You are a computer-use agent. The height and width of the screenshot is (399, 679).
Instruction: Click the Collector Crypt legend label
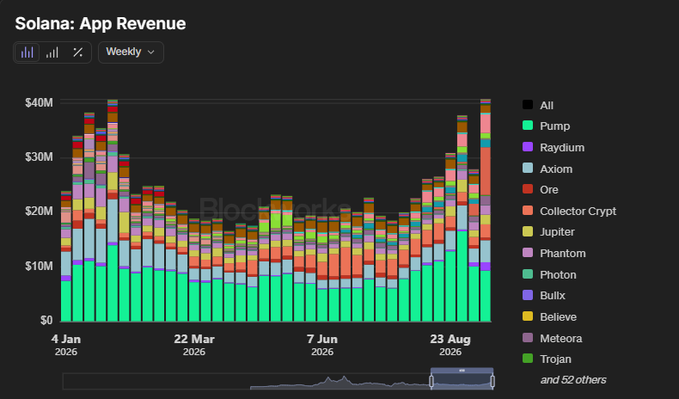[578, 211]
